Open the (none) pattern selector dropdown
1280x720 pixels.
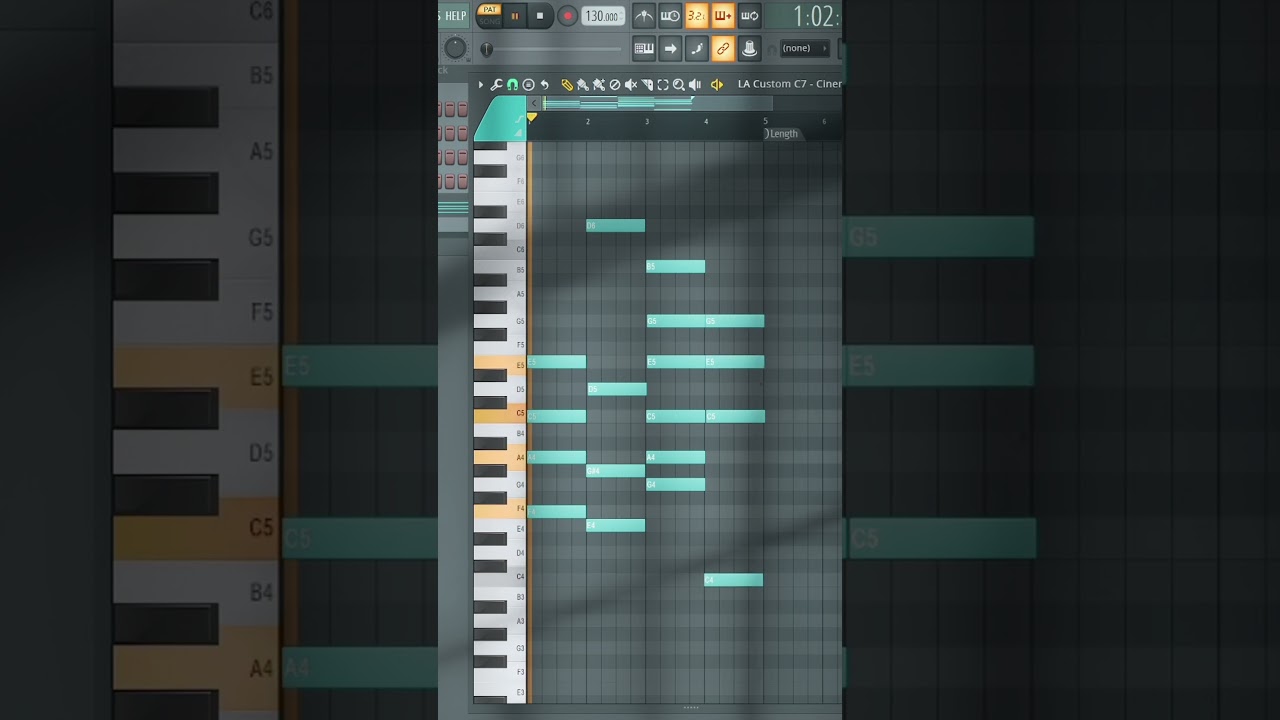[805, 48]
